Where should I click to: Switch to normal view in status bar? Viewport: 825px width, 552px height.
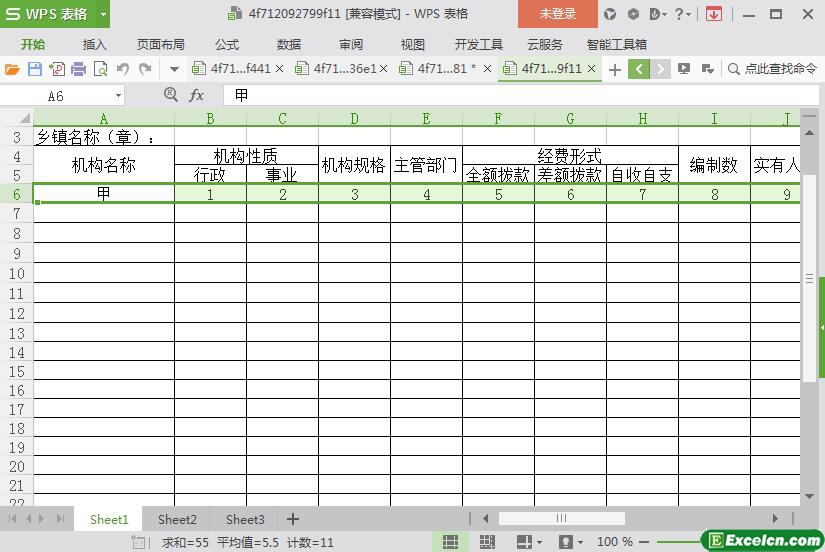450,541
